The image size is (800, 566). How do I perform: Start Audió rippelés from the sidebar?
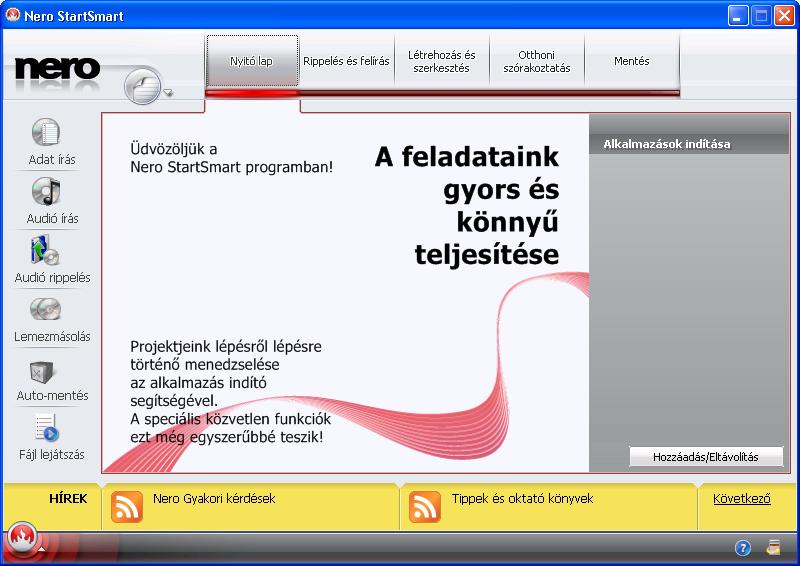coord(46,250)
